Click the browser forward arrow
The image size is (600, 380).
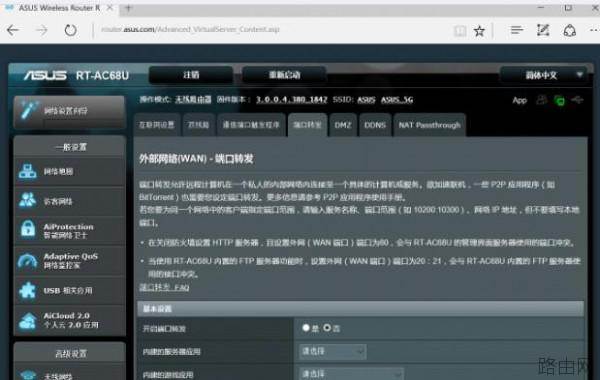[42, 30]
